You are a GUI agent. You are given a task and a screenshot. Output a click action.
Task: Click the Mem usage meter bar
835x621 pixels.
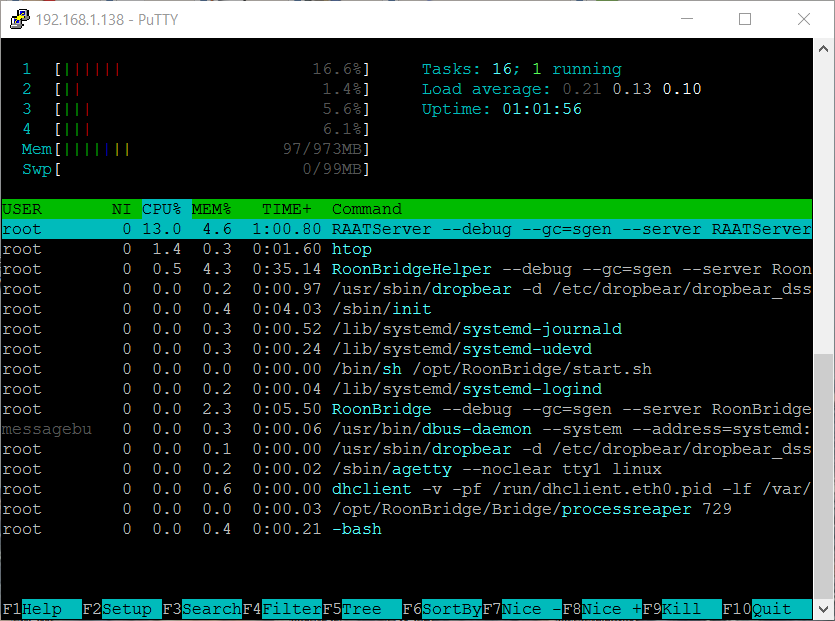click(x=212, y=149)
